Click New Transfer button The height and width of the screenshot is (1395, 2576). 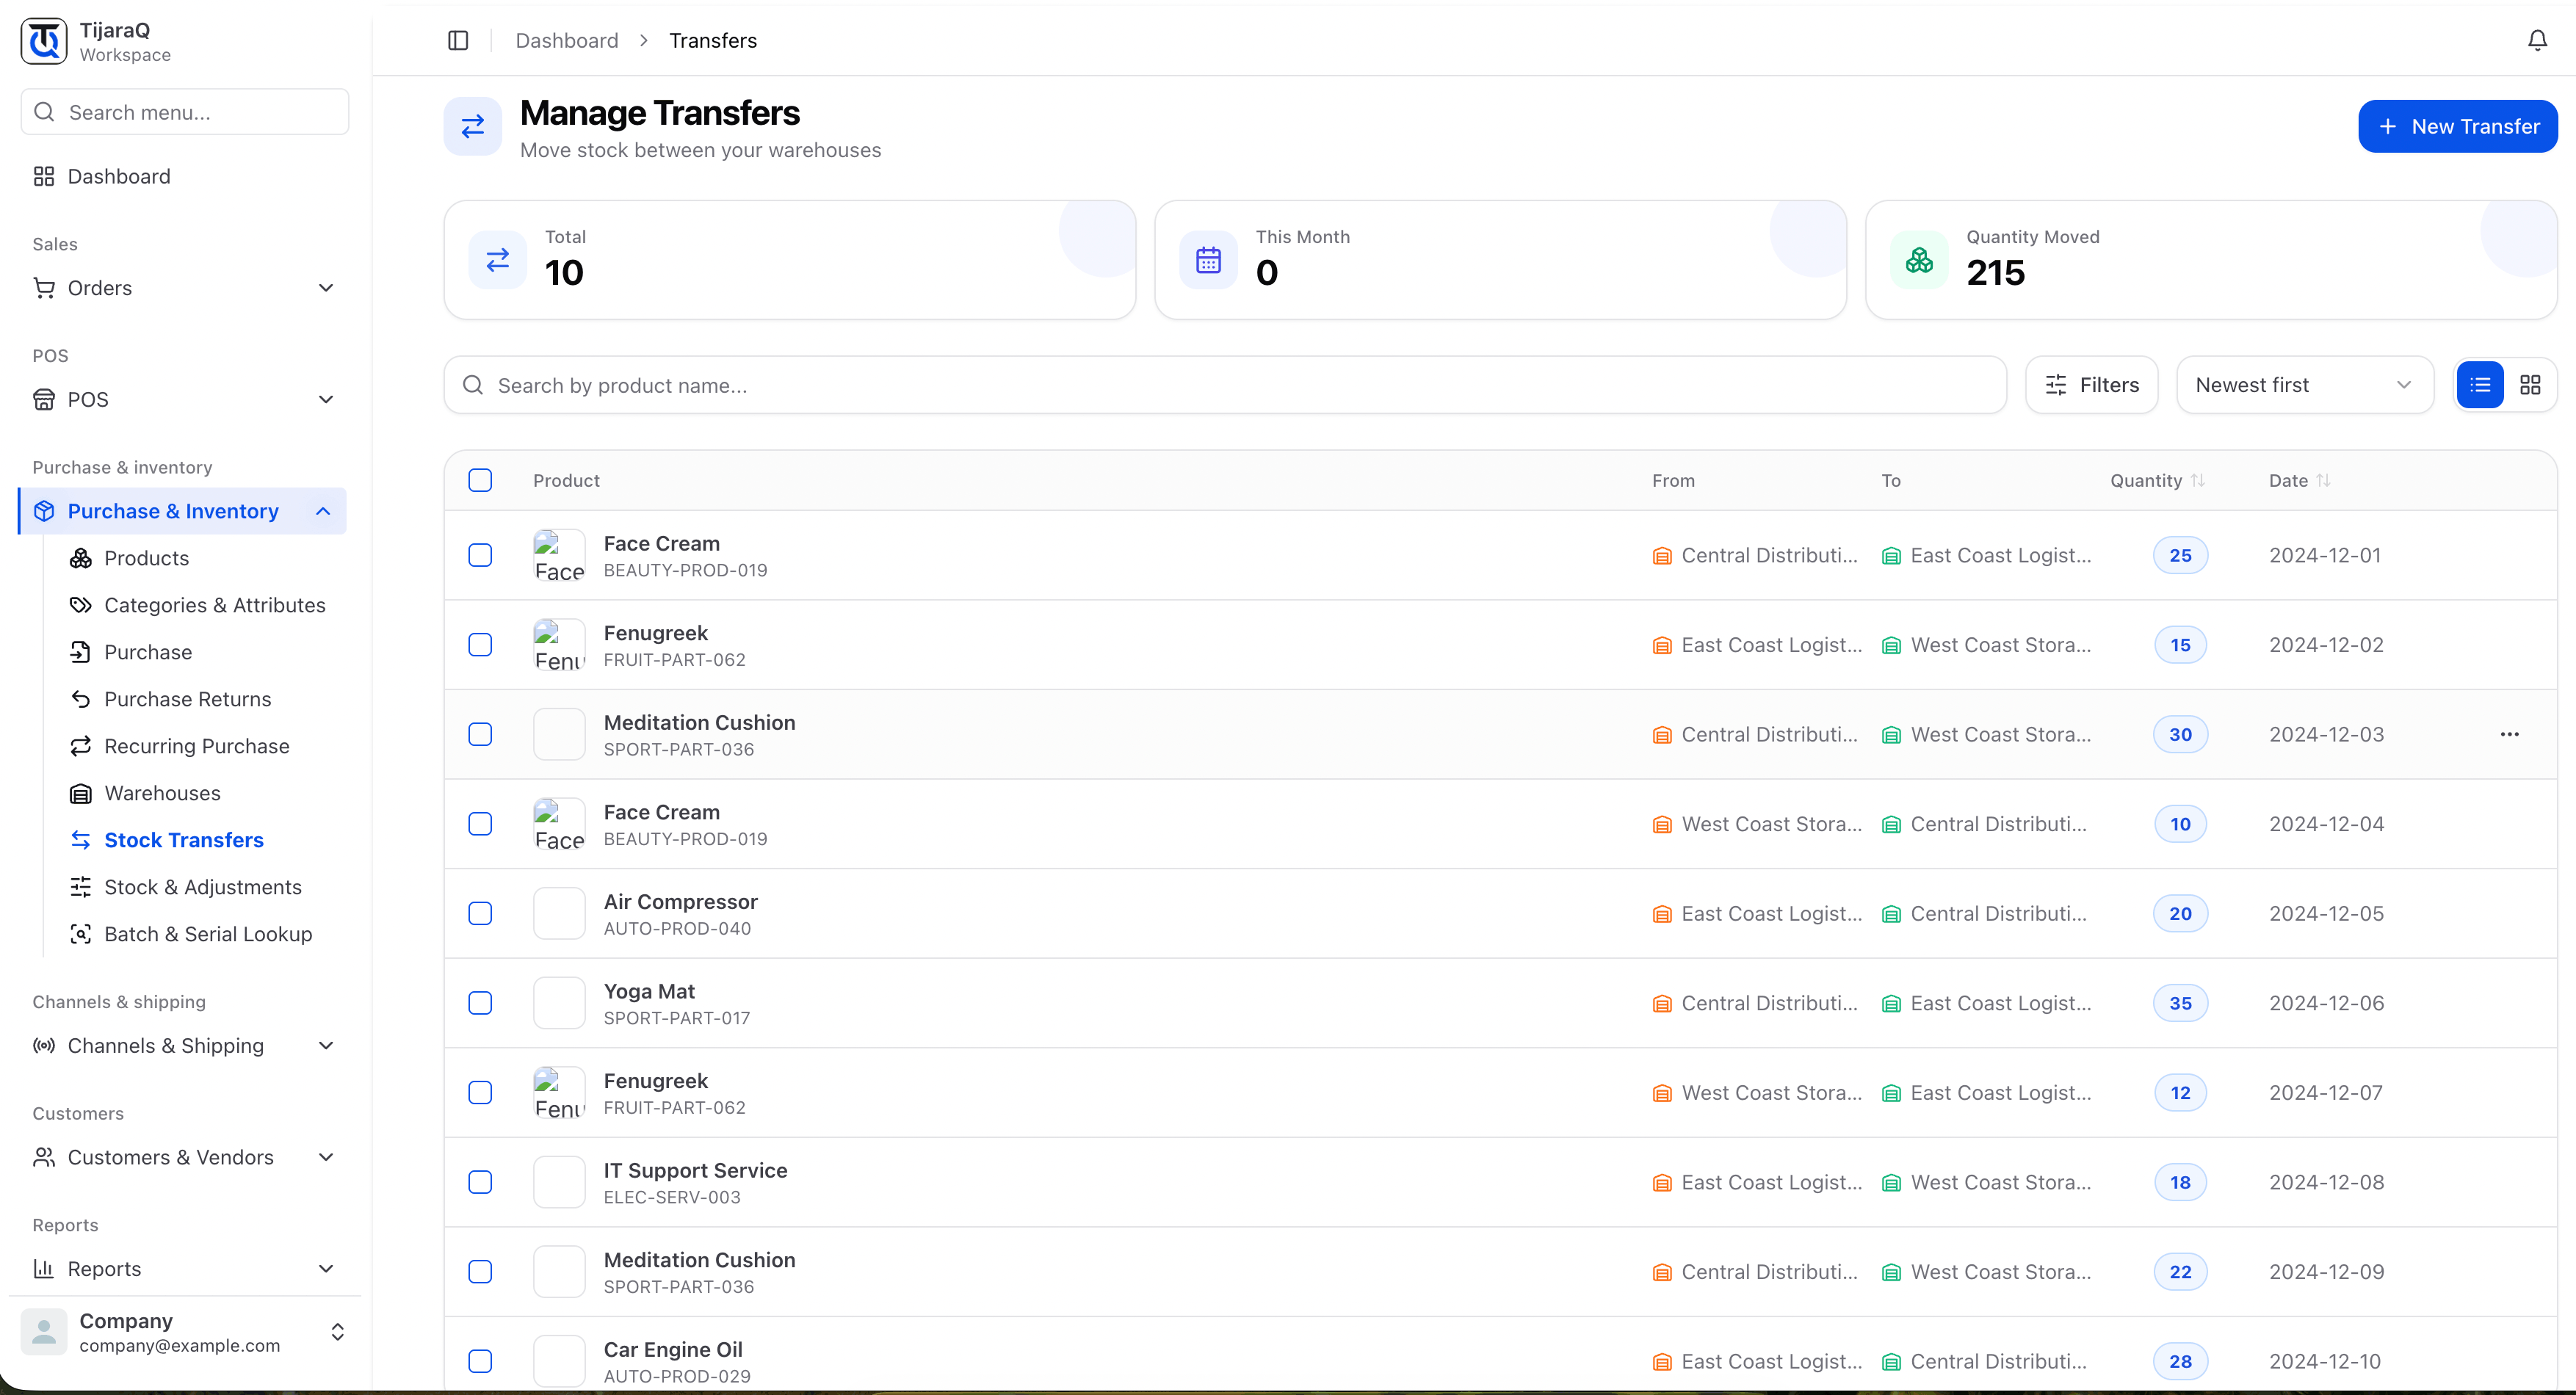[x=2457, y=126]
